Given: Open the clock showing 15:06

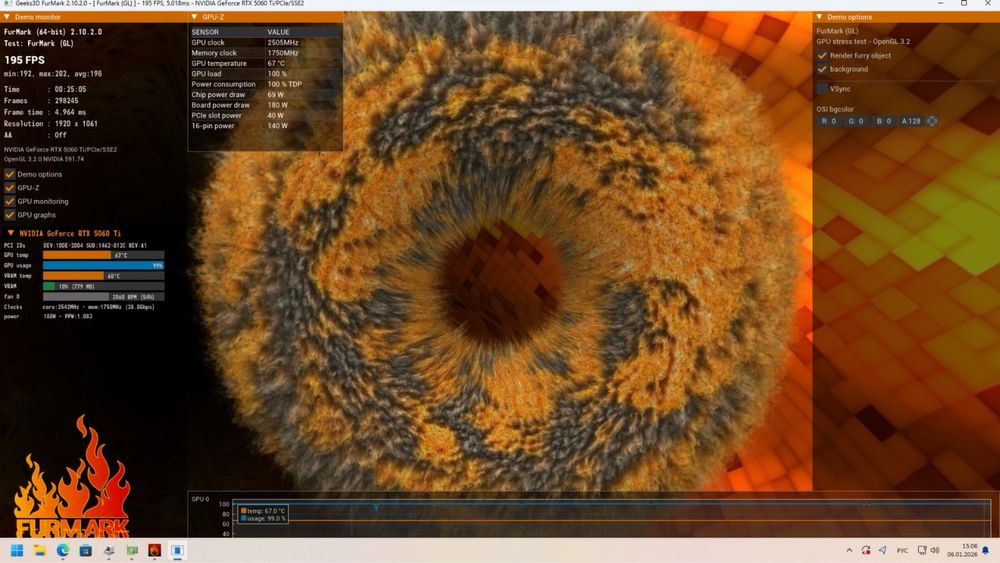Looking at the screenshot, I should 962,550.
